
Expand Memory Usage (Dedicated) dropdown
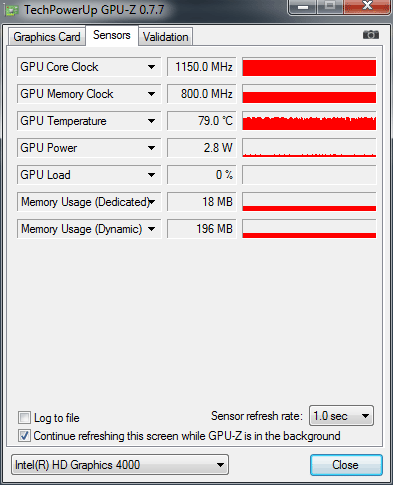click(152, 202)
